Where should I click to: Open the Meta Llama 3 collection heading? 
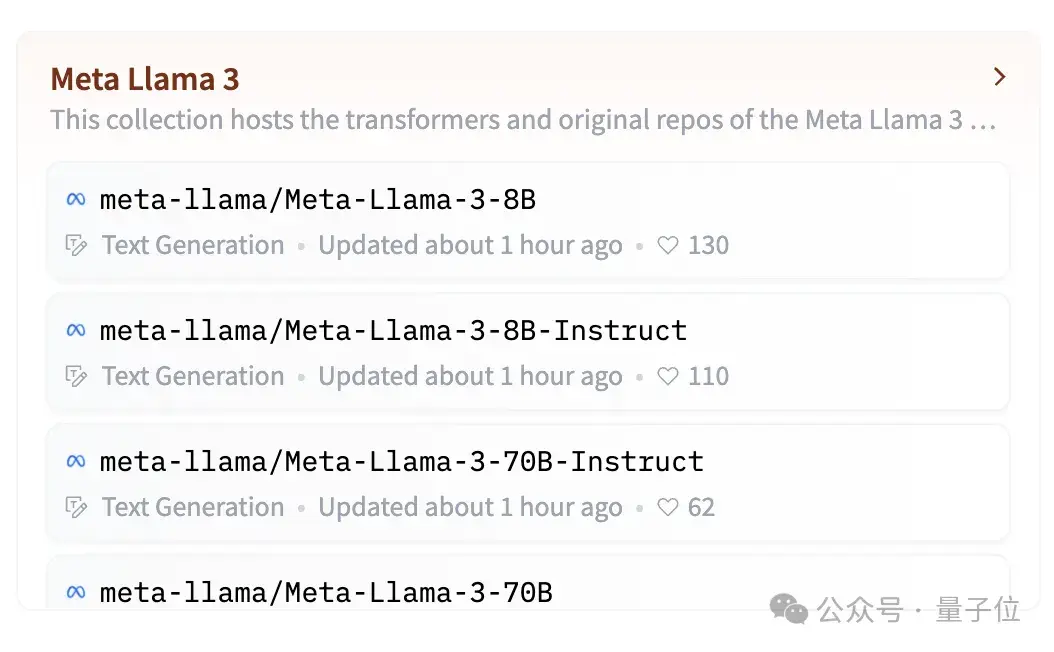tap(144, 78)
